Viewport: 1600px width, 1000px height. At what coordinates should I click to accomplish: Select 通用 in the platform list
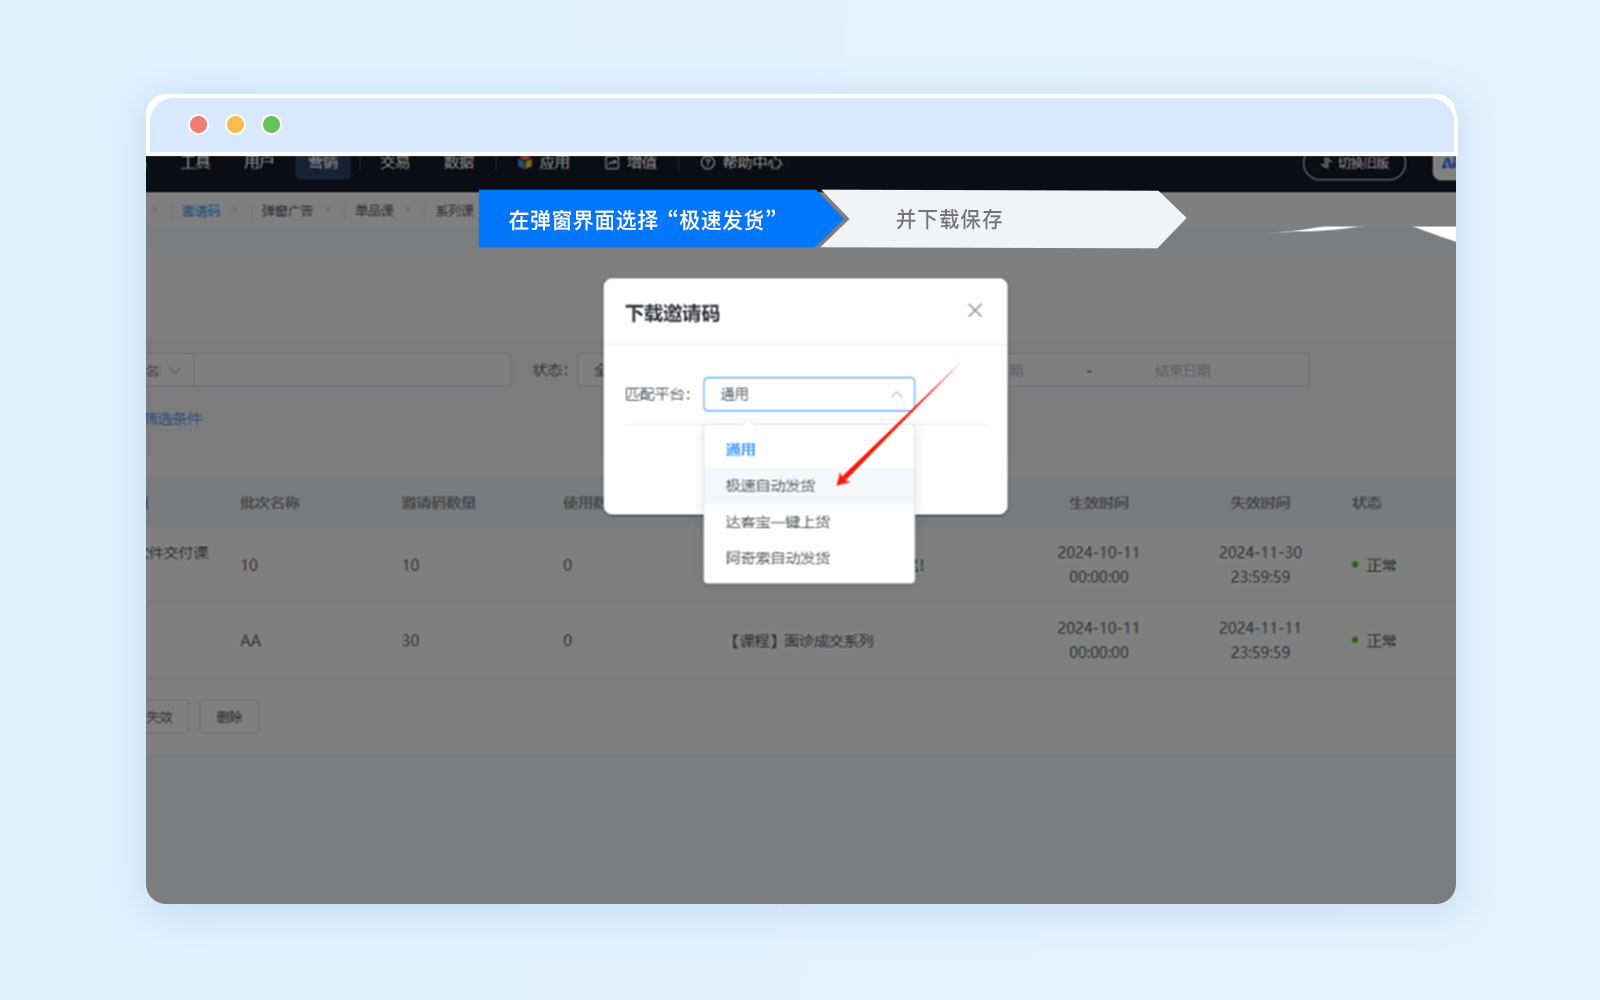pyautogui.click(x=740, y=450)
